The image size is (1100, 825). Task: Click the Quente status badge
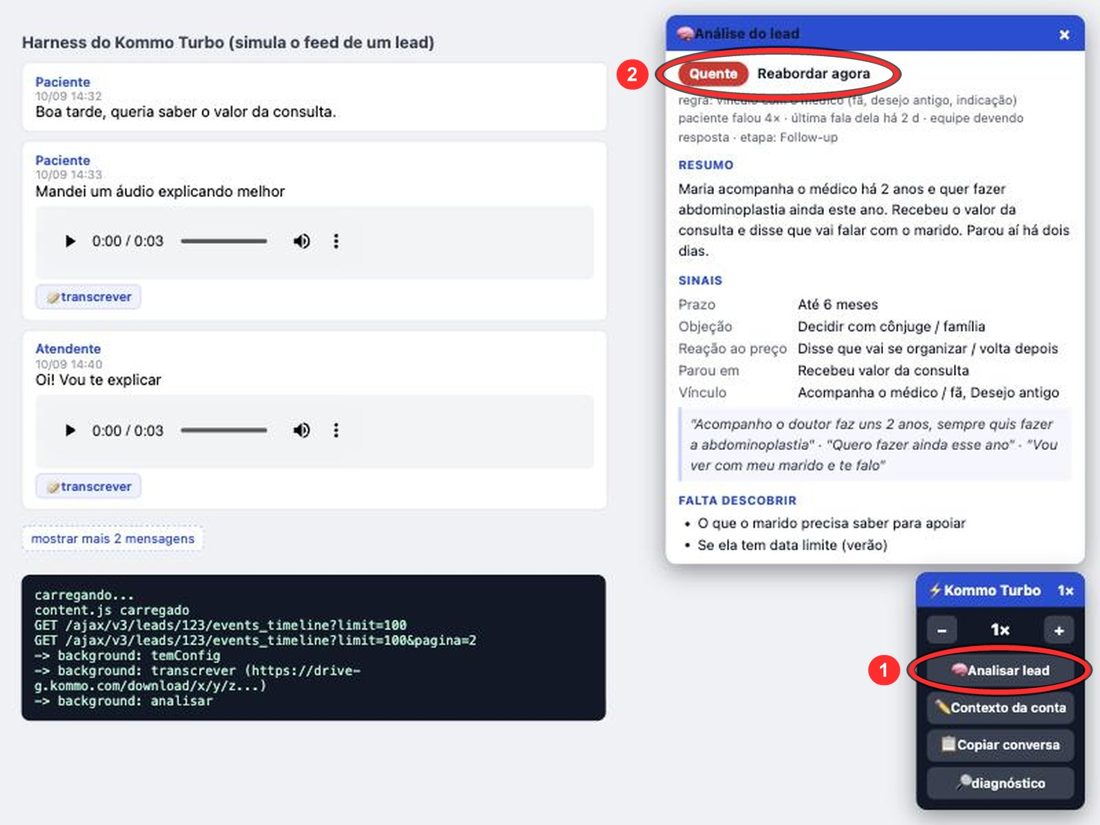coord(713,74)
